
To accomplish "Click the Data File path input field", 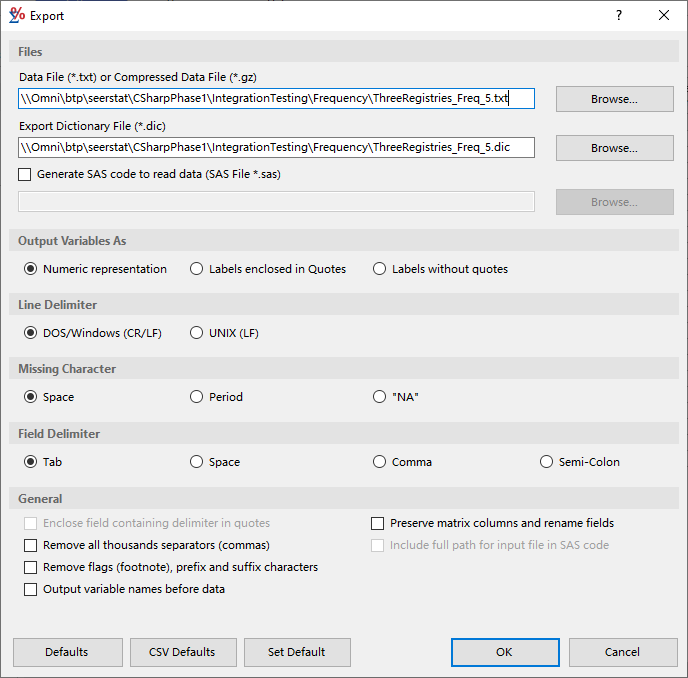I will [276, 98].
